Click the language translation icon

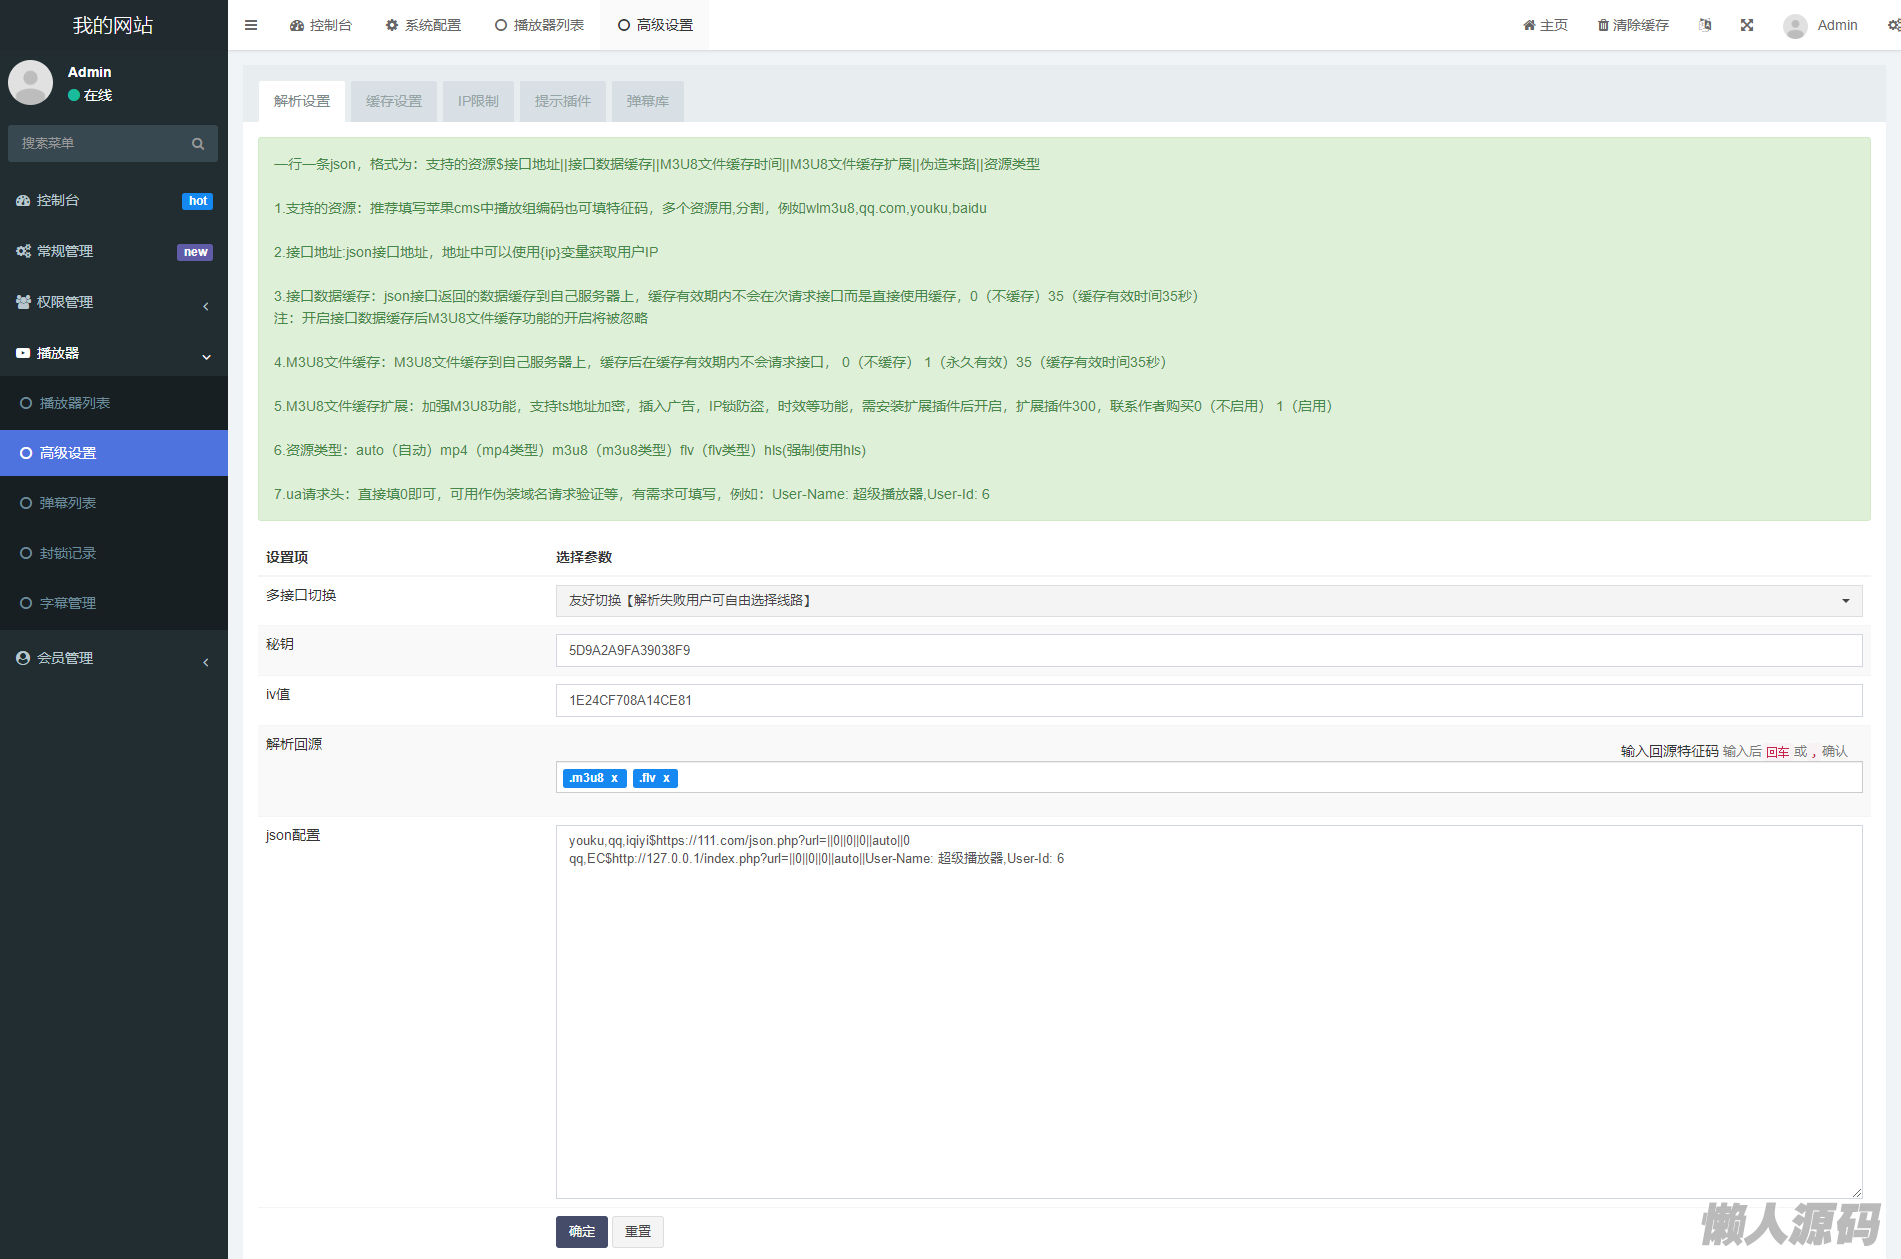[x=1705, y=25]
